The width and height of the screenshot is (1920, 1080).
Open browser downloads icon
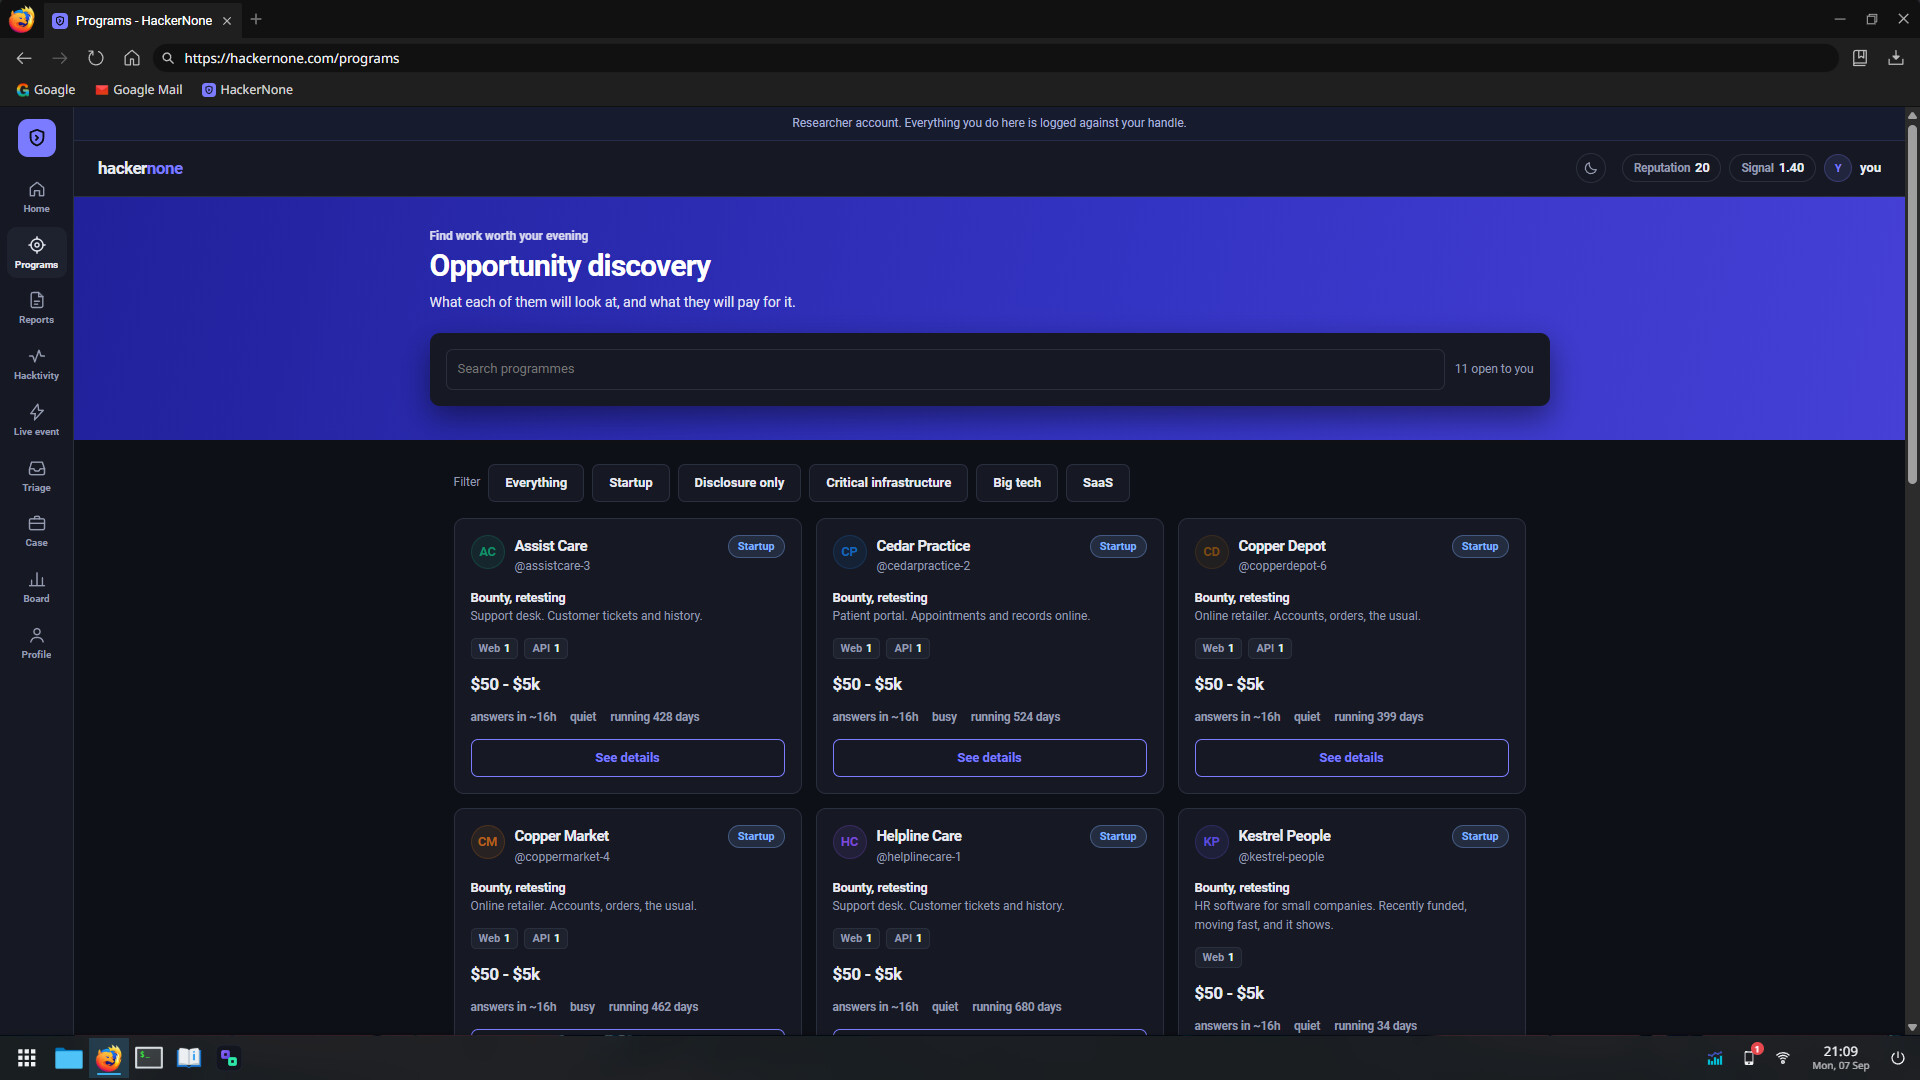(1895, 58)
